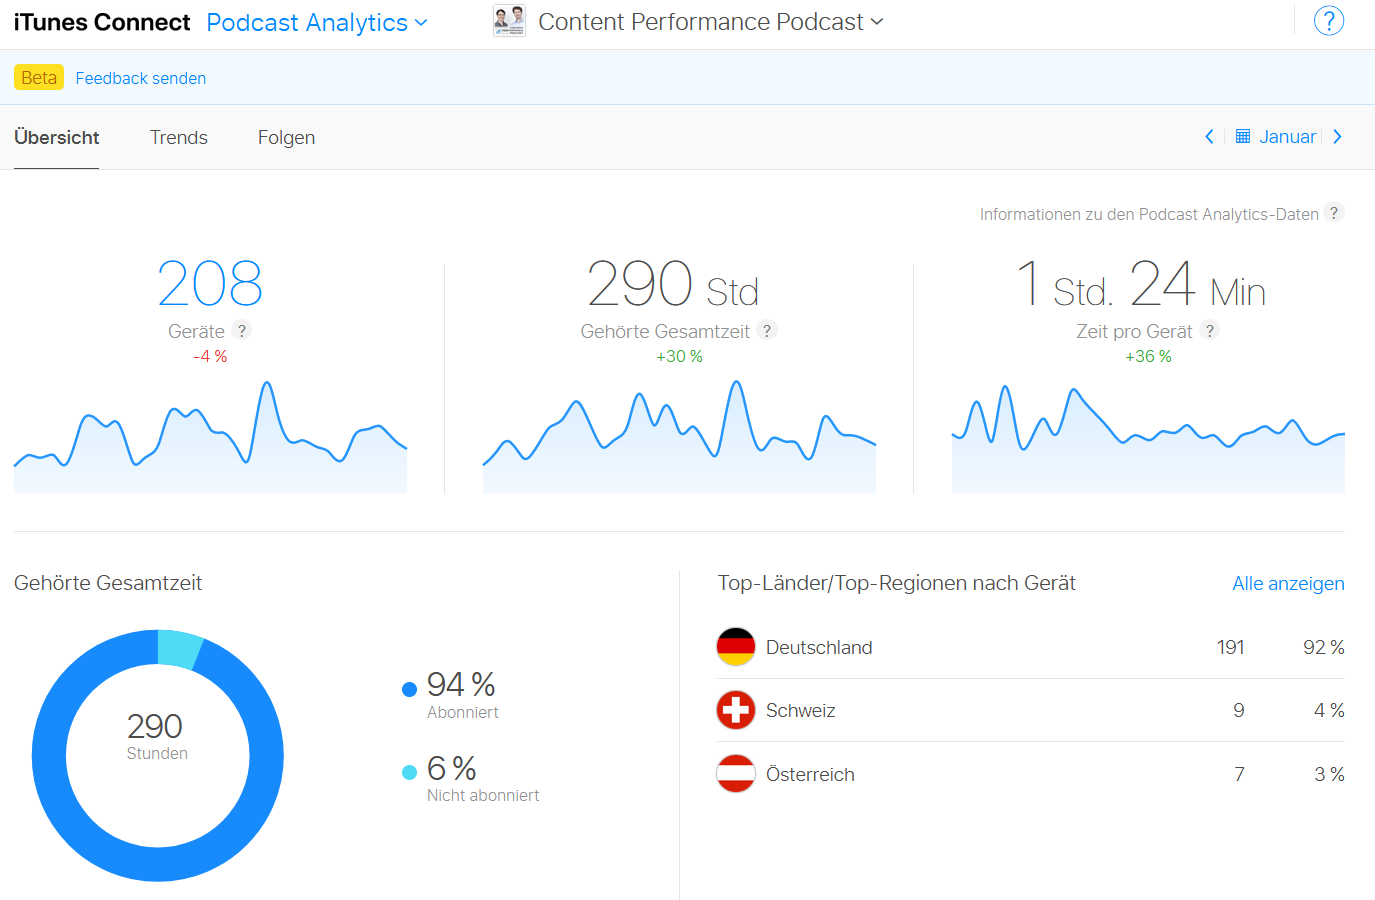This screenshot has width=1375, height=900.
Task: Click info icon beside Podcast Analytics-Daten
Action: click(1334, 213)
